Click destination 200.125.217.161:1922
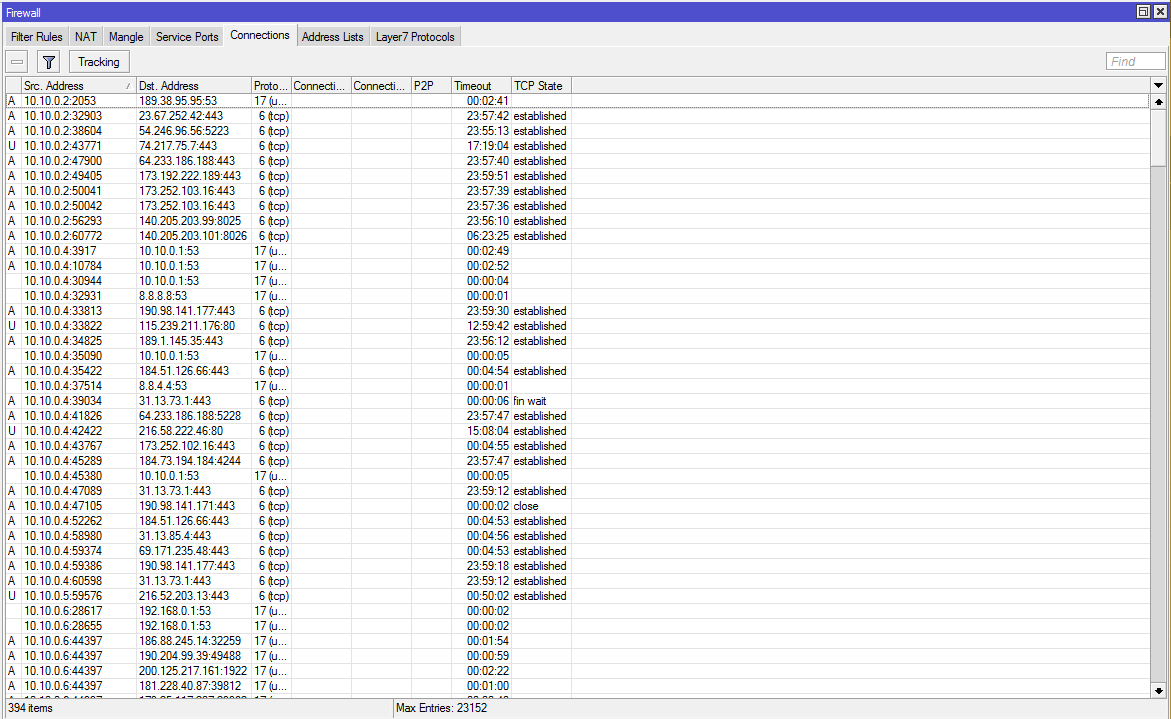Viewport: 1171px width, 719px height. [193, 670]
